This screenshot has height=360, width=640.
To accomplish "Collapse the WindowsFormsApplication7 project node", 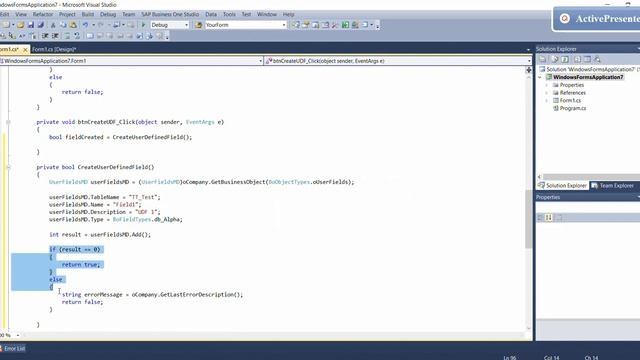I will 540,77.
